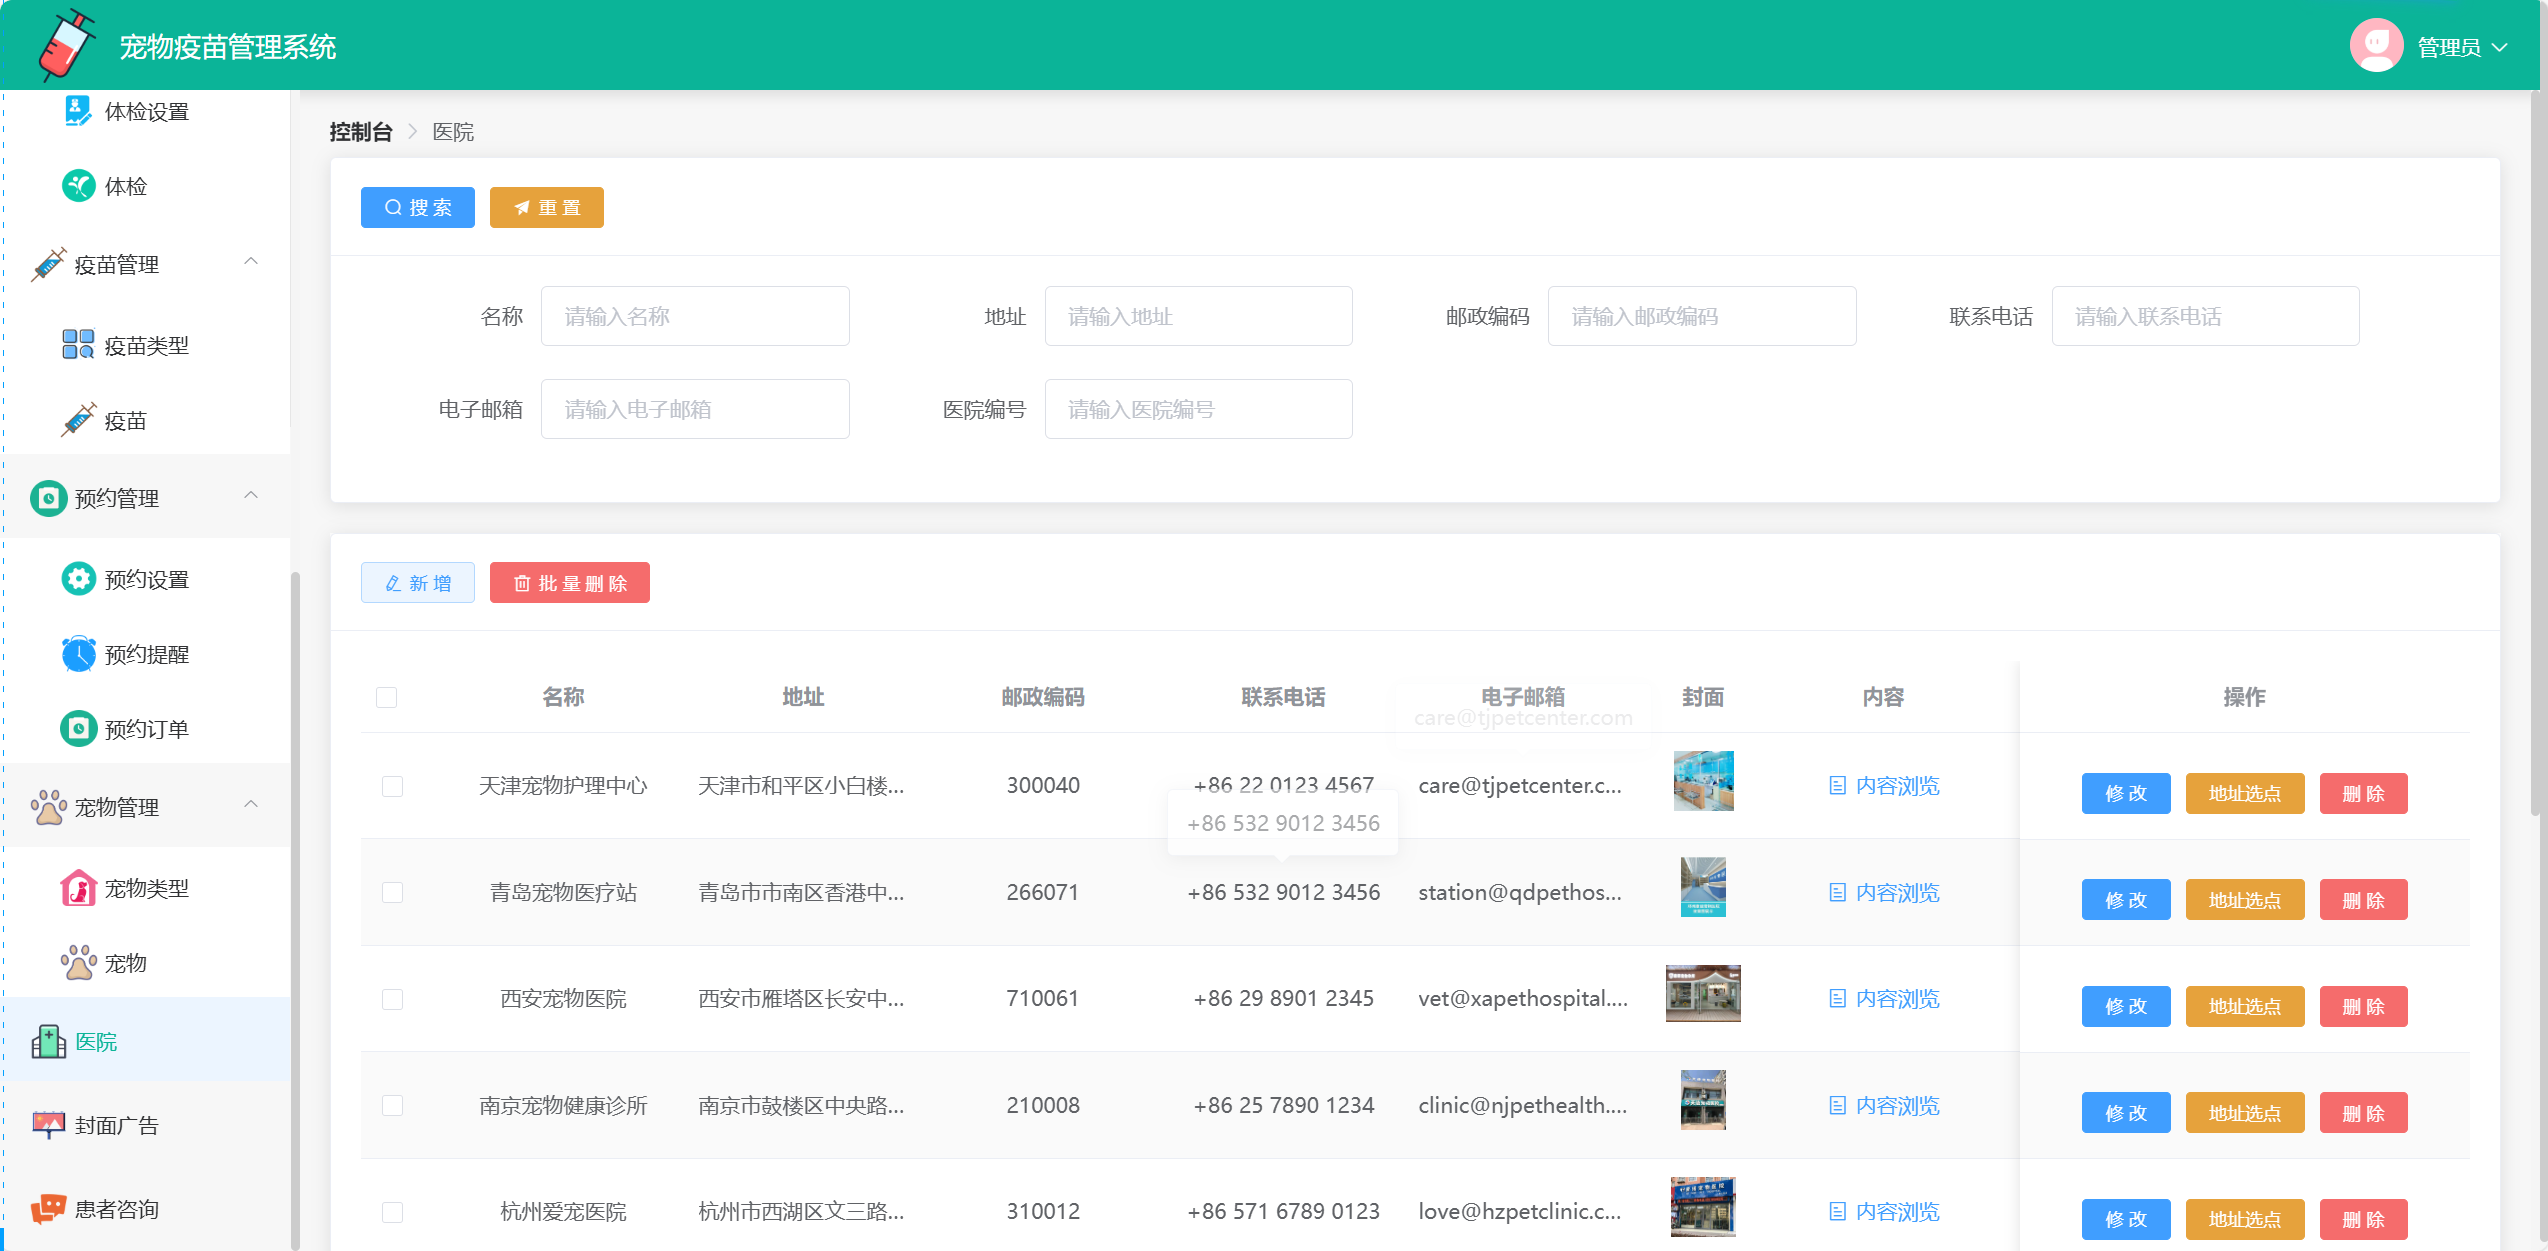Screen dimensions: 2548x1251
Task: Click the 体检设置 icon in sidebar
Action: pos(78,111)
